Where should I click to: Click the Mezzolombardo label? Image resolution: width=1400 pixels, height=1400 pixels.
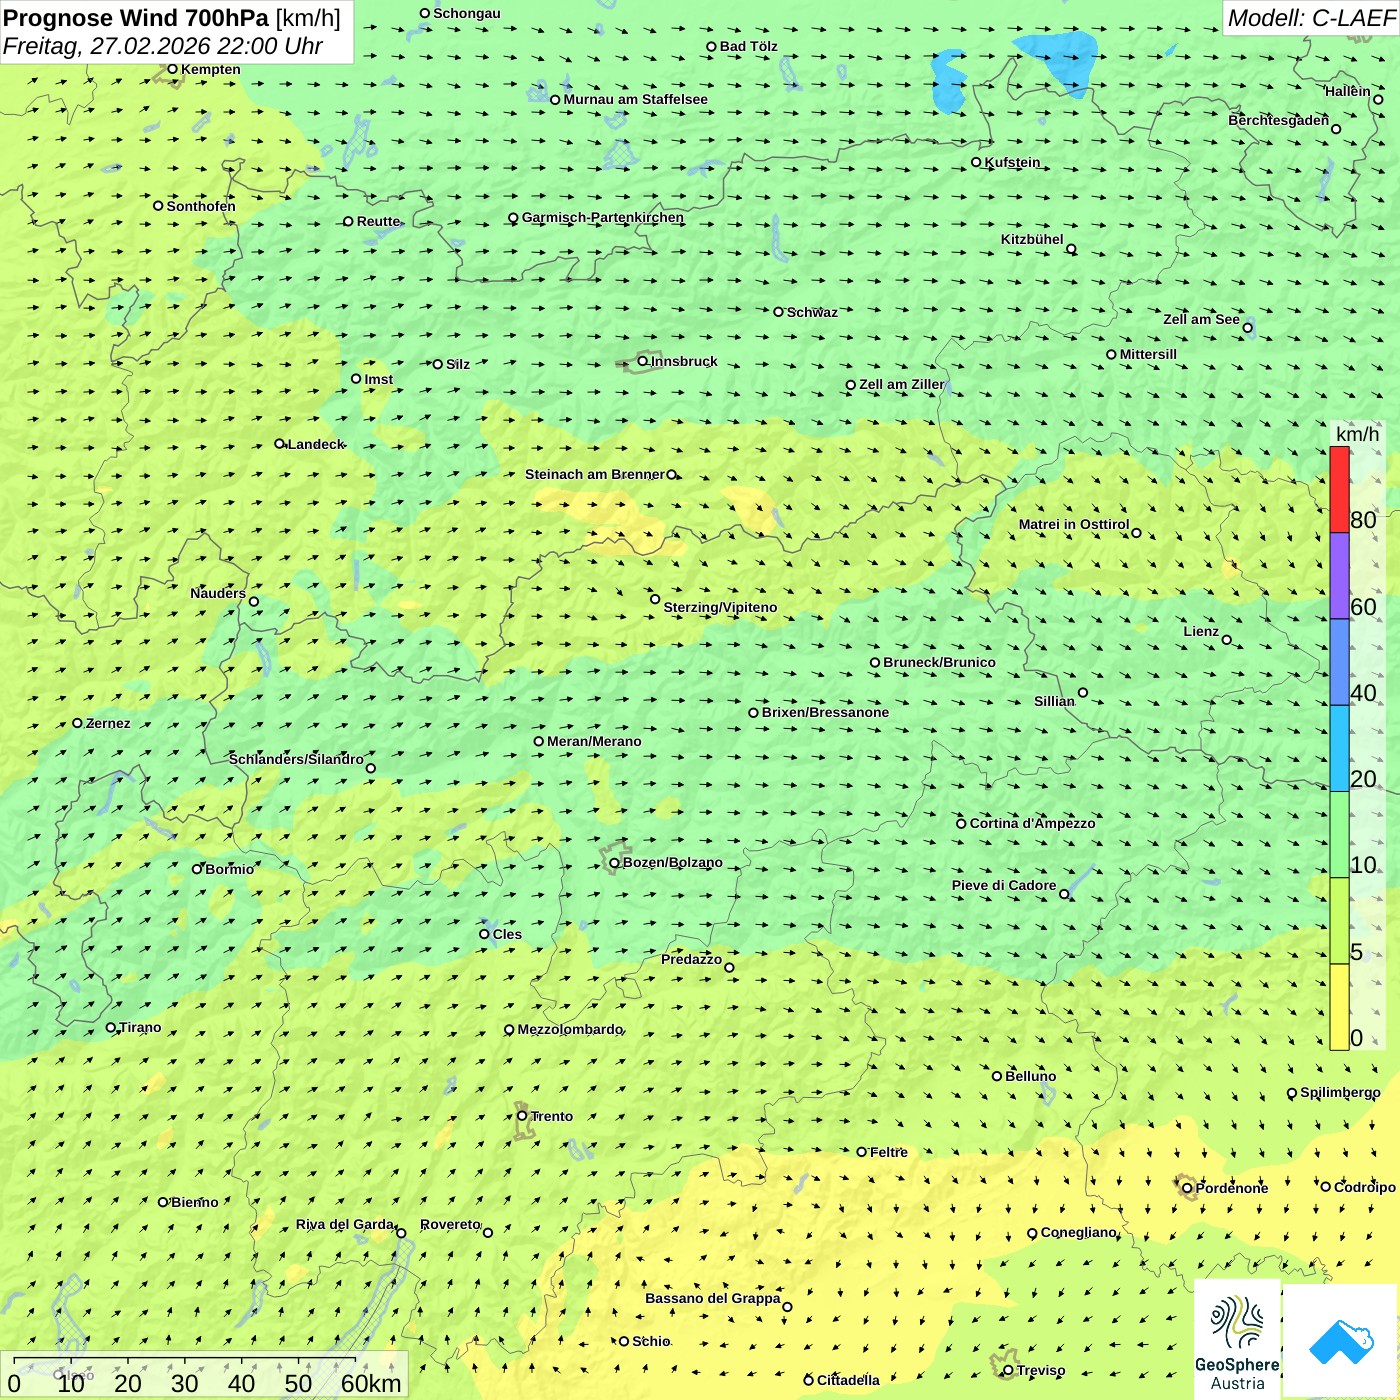coord(570,1029)
